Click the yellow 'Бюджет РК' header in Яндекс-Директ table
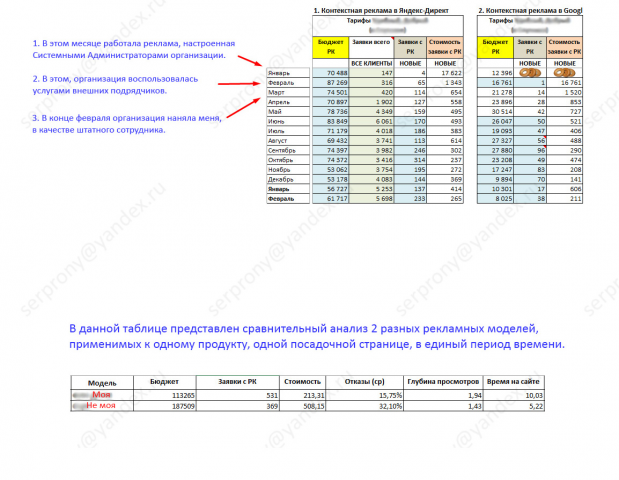The width and height of the screenshot is (619, 480). point(331,47)
